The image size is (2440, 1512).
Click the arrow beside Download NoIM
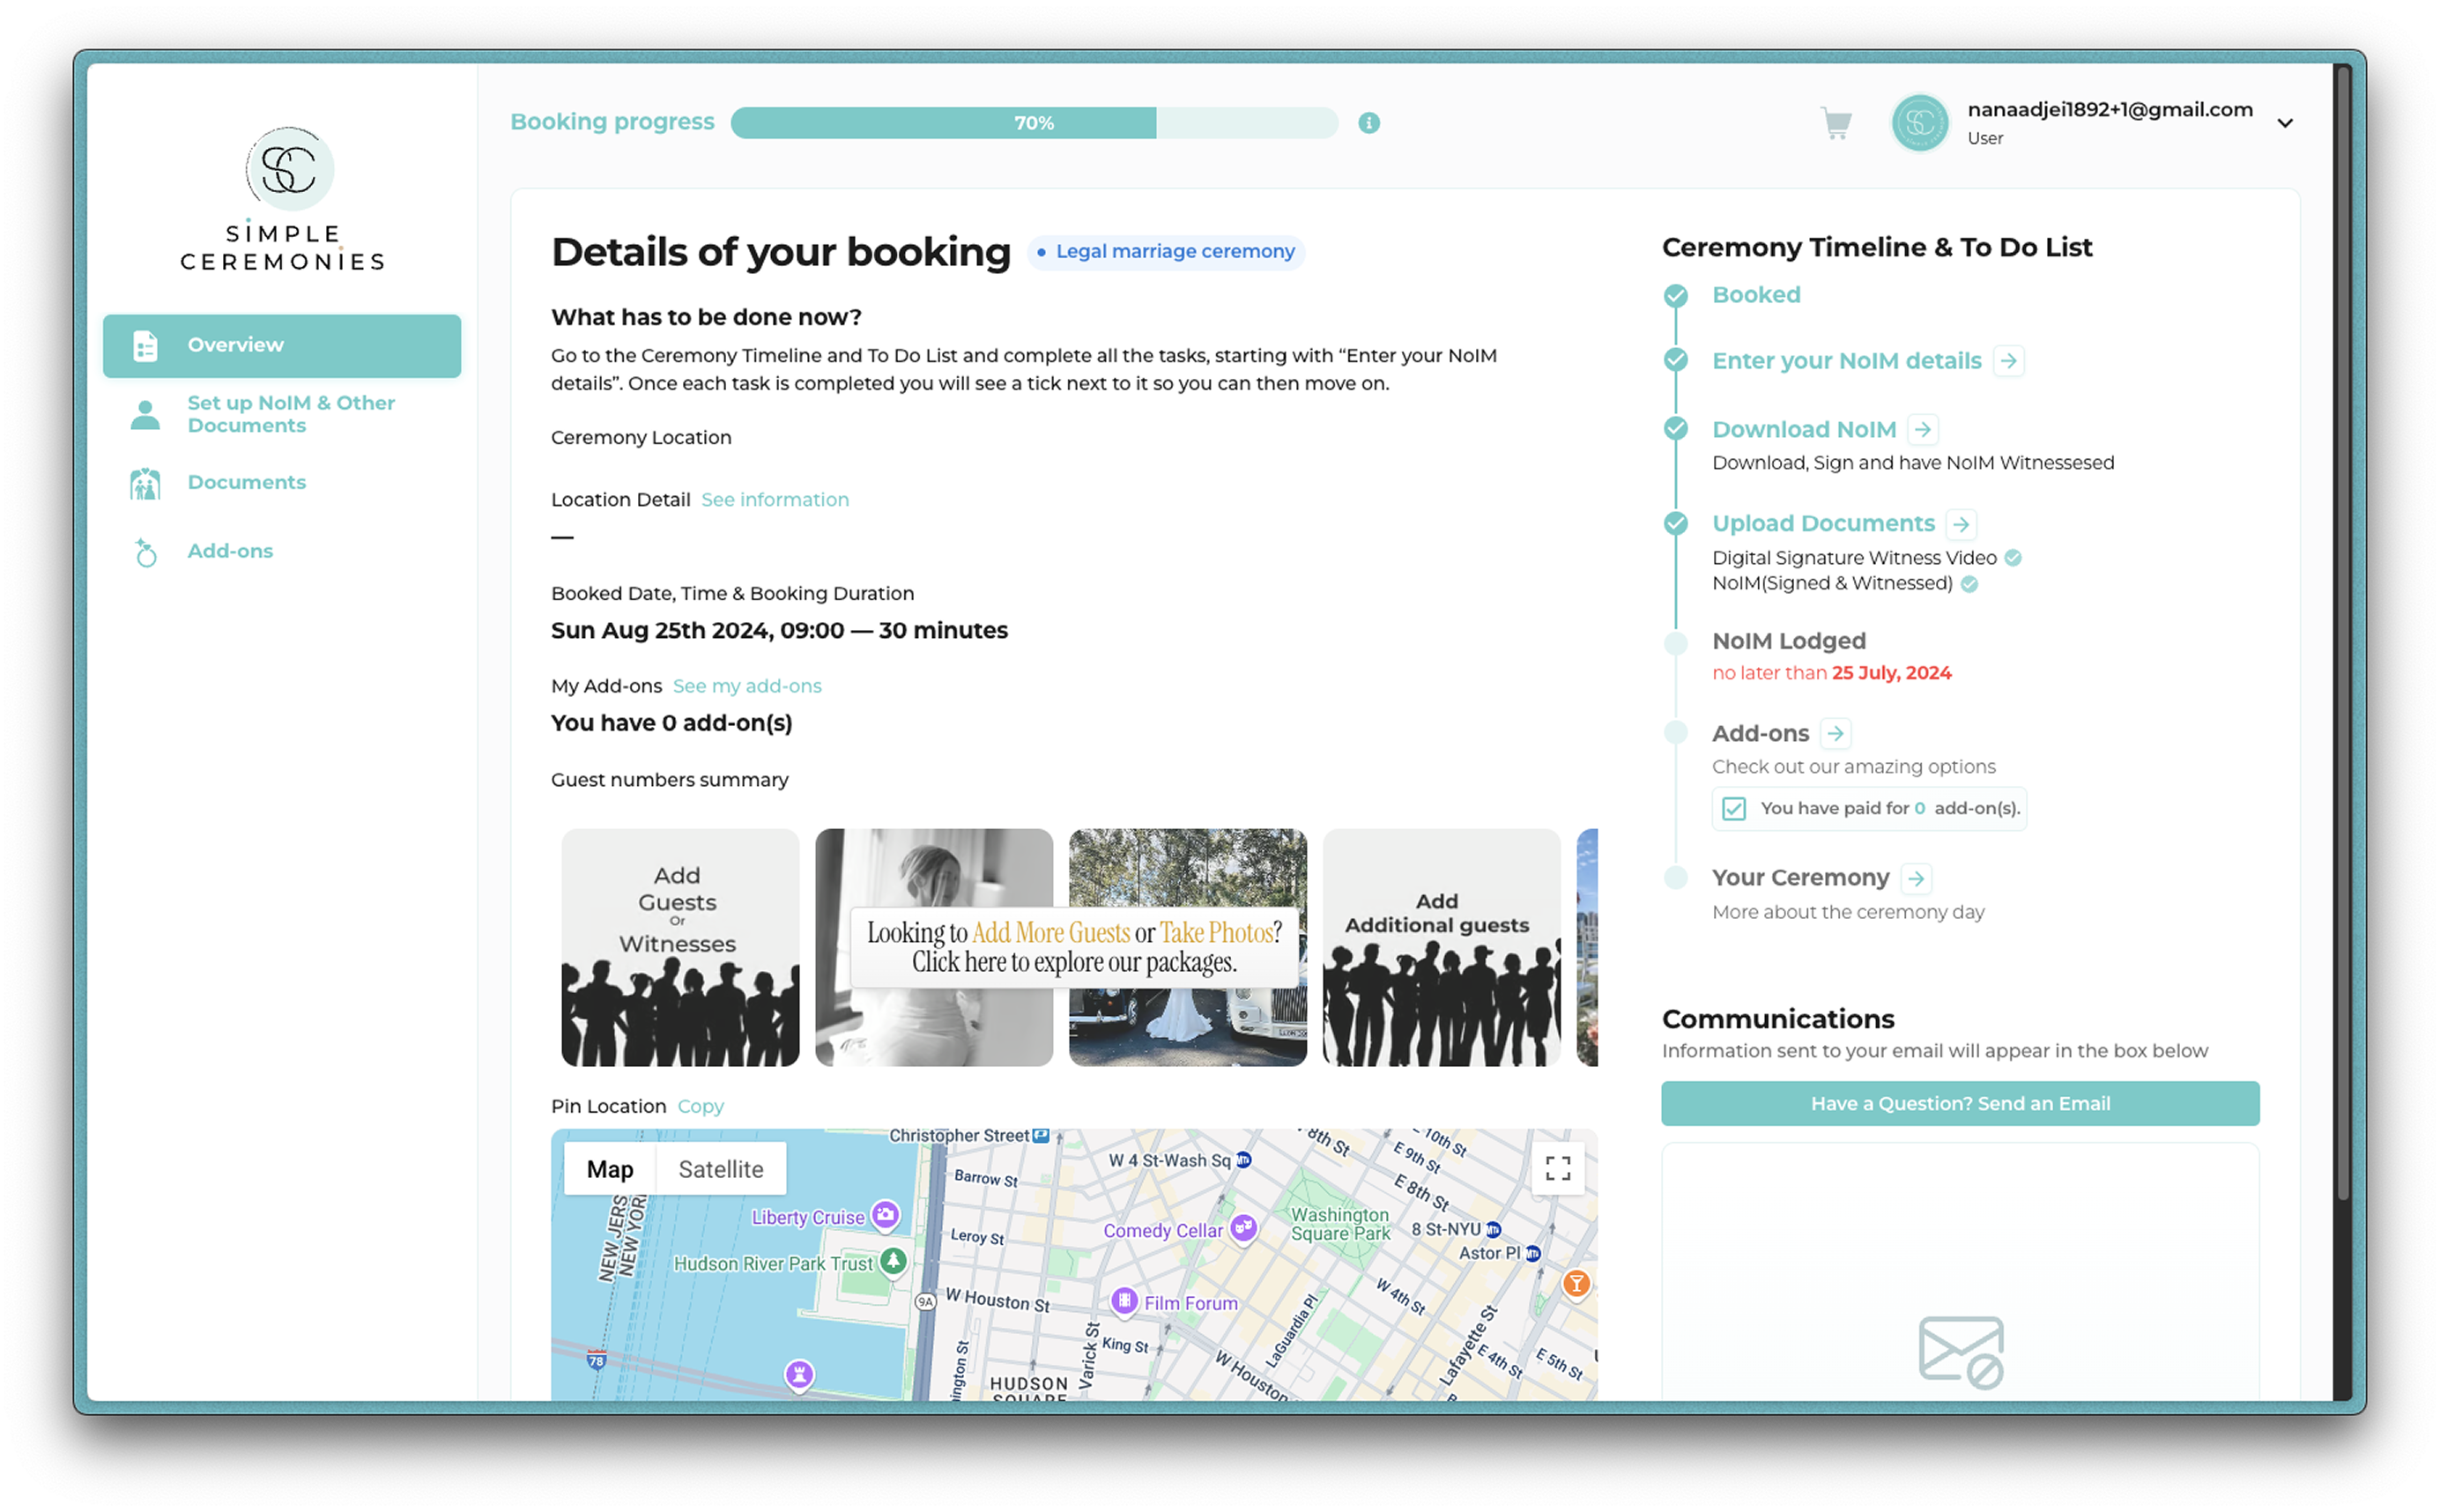click(x=1922, y=429)
